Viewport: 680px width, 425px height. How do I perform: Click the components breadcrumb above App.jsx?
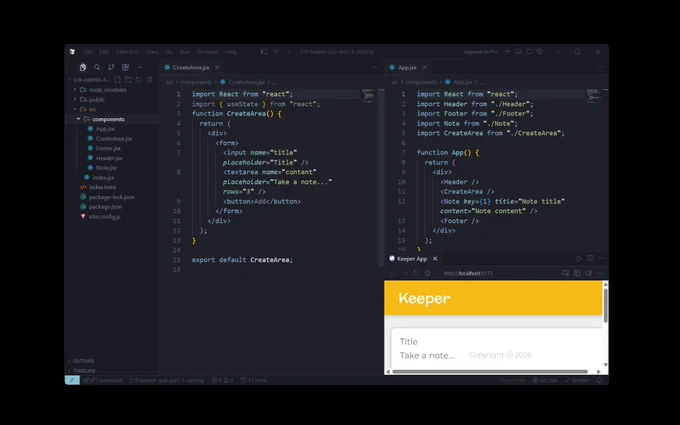point(421,82)
